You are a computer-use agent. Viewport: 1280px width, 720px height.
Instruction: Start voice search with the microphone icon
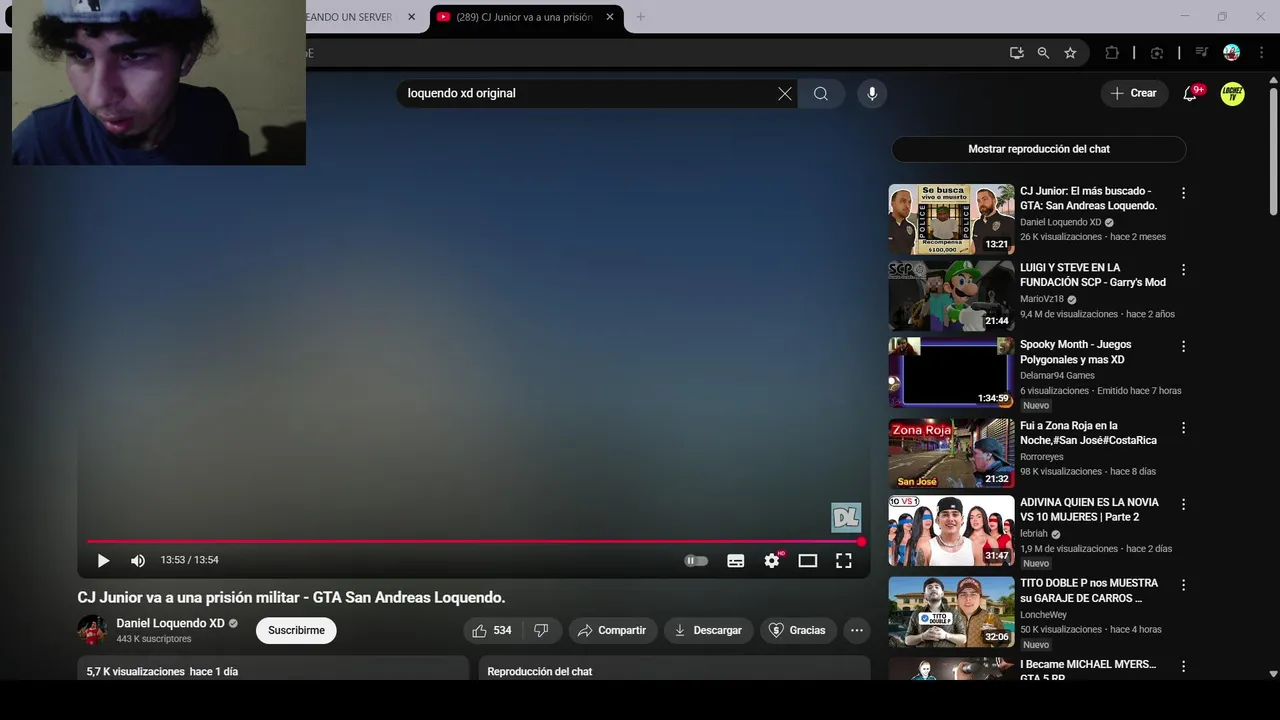click(872, 94)
